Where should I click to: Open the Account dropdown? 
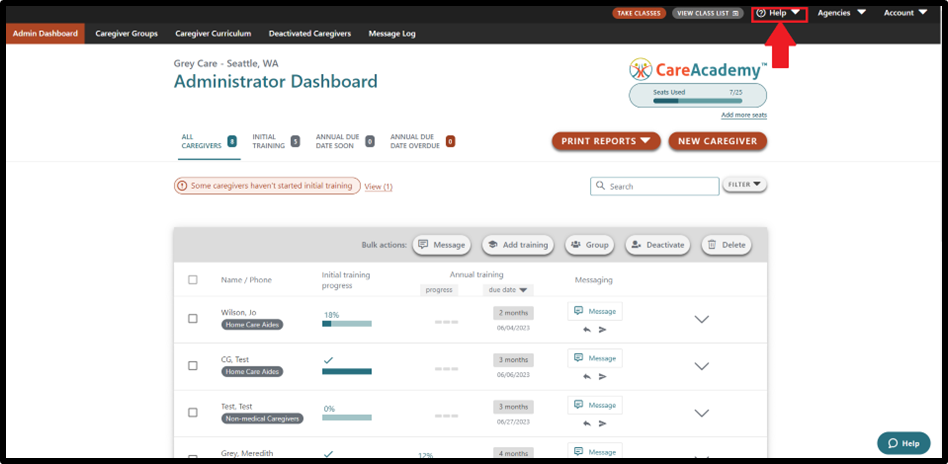click(x=905, y=13)
